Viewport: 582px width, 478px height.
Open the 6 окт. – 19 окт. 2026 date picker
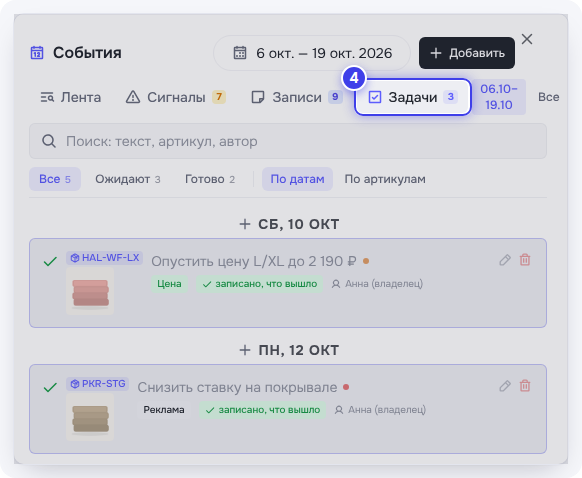point(312,53)
